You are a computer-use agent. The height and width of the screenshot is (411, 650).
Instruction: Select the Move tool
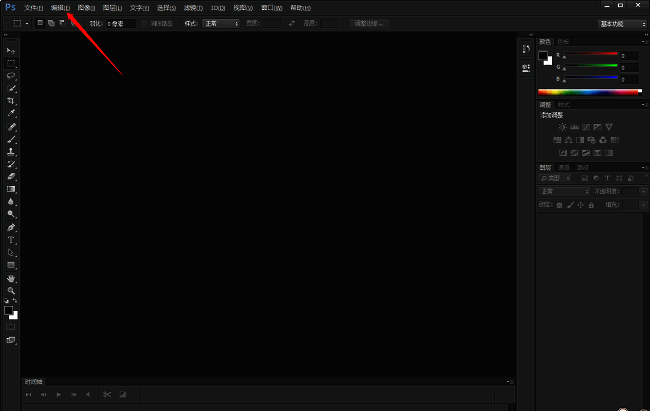point(12,50)
